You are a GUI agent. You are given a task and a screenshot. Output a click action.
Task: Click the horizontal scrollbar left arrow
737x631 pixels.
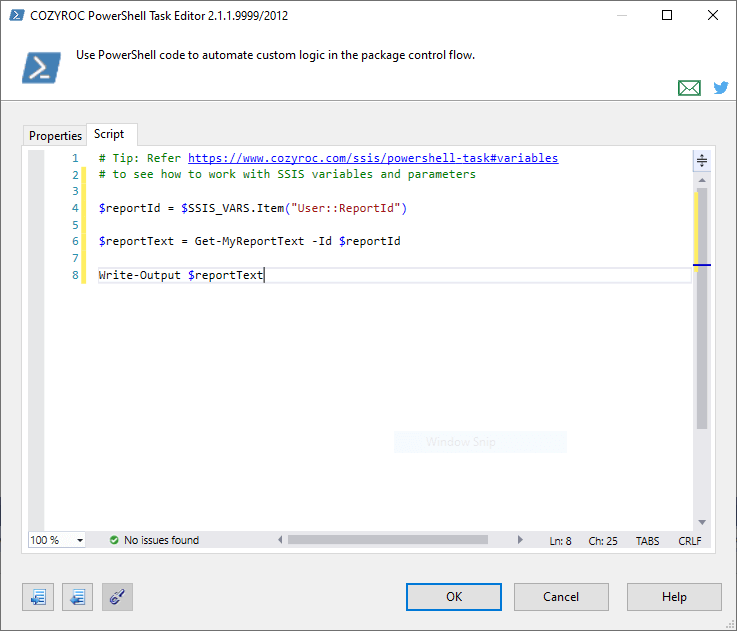tap(281, 540)
